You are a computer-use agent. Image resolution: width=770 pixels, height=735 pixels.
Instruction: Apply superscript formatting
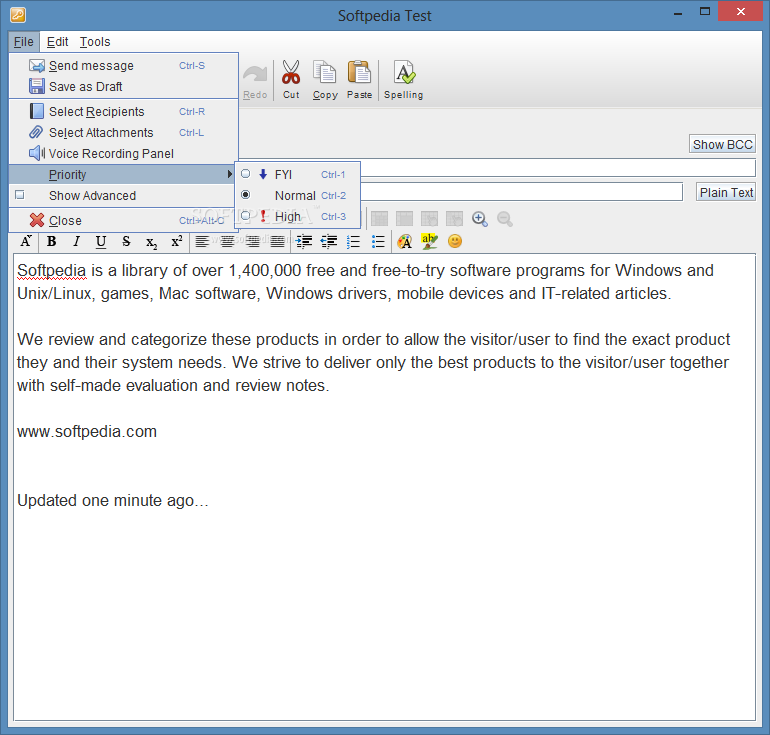point(177,241)
